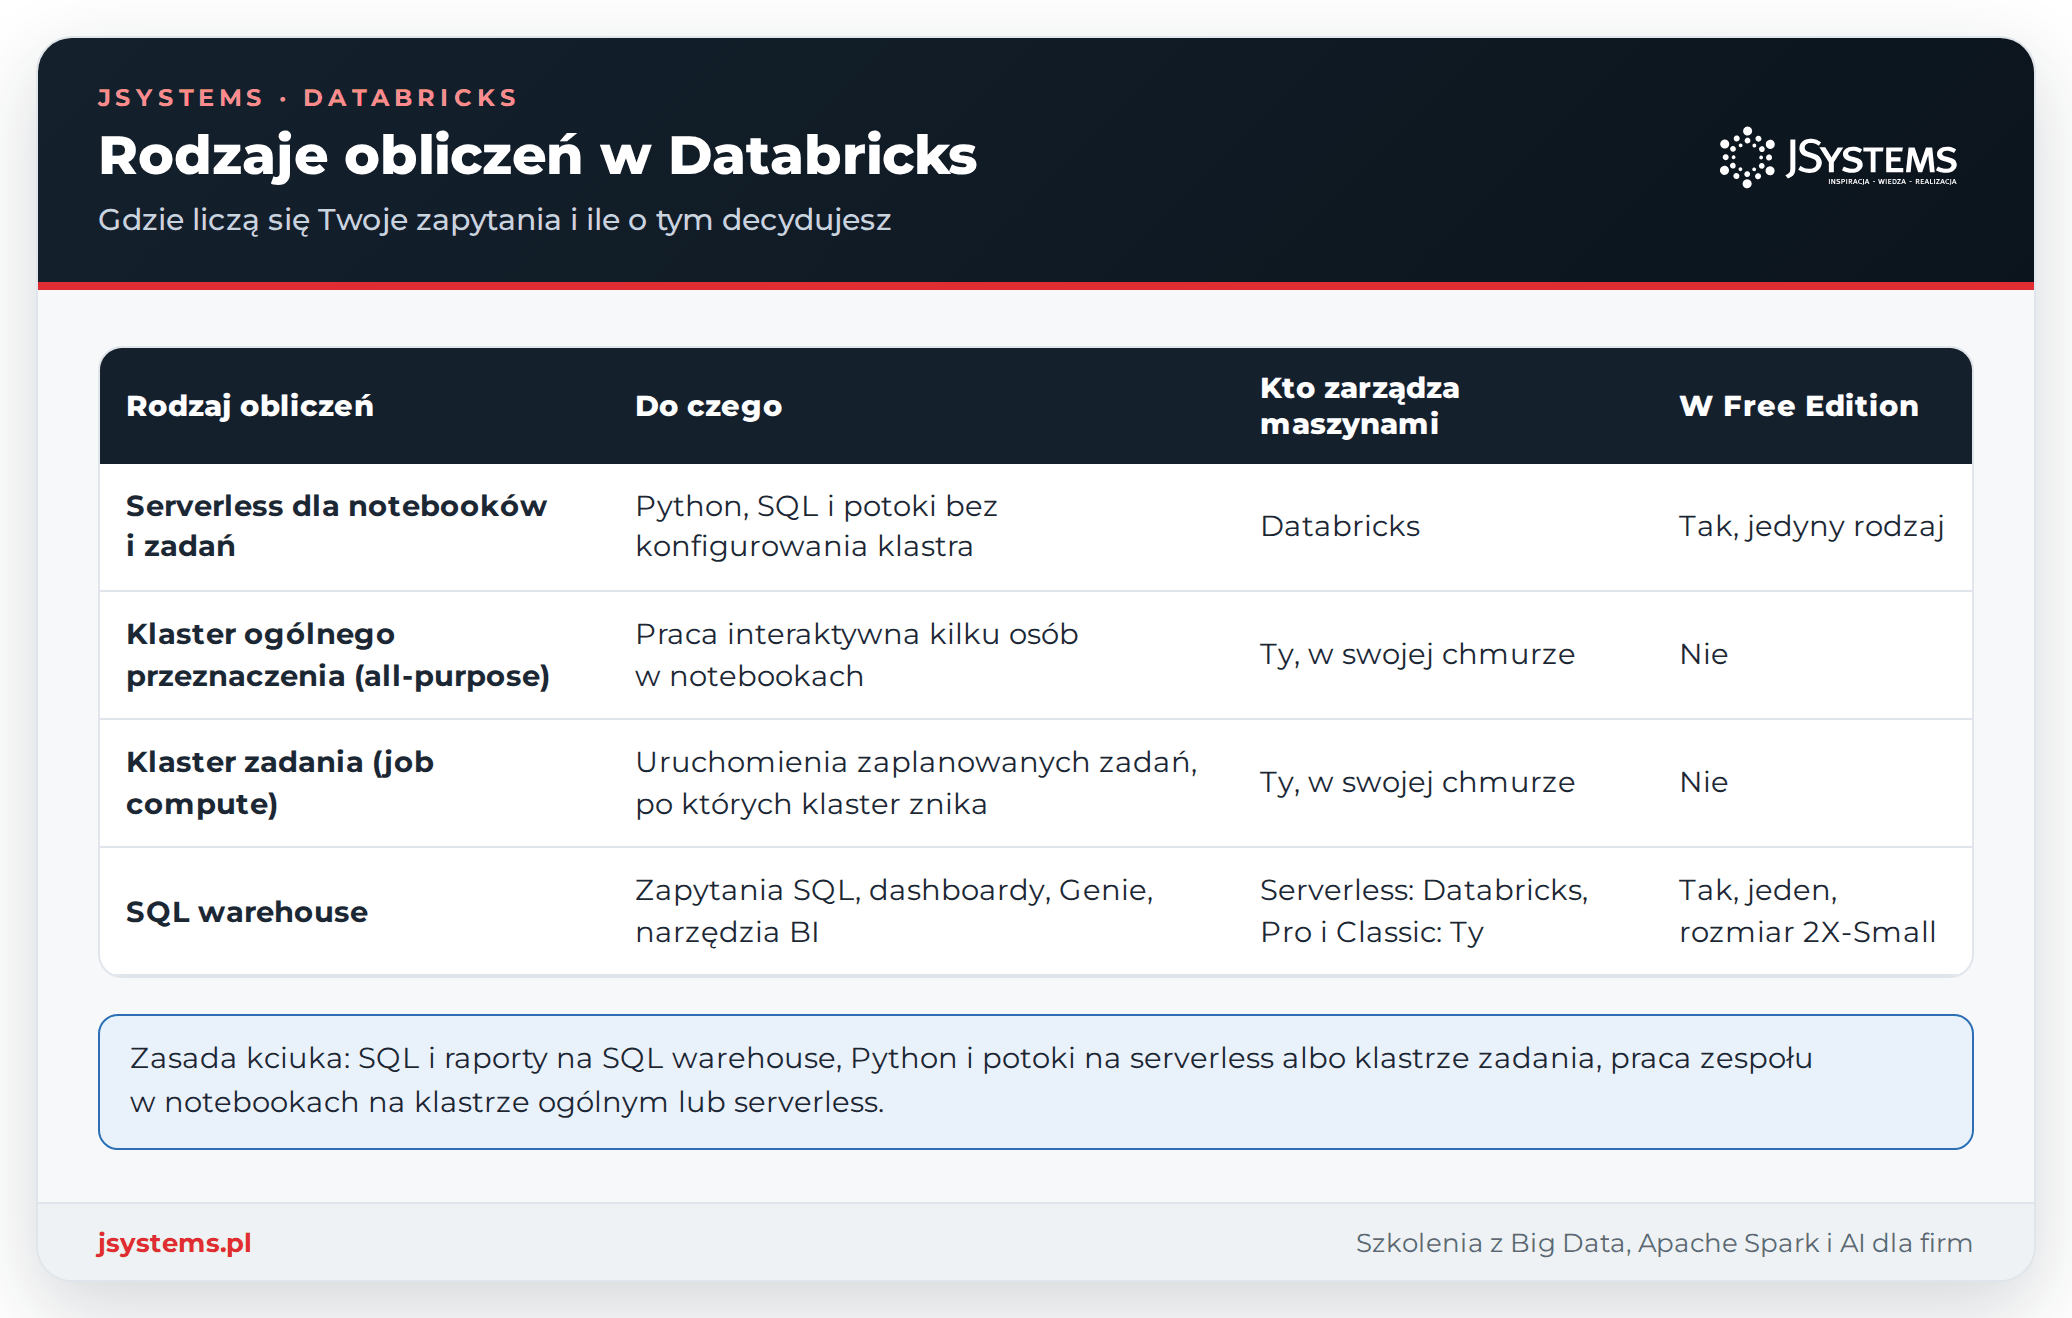Click 'Nie' in the all-purpose cluster row
Viewport: 2072px width, 1318px height.
pos(1704,654)
